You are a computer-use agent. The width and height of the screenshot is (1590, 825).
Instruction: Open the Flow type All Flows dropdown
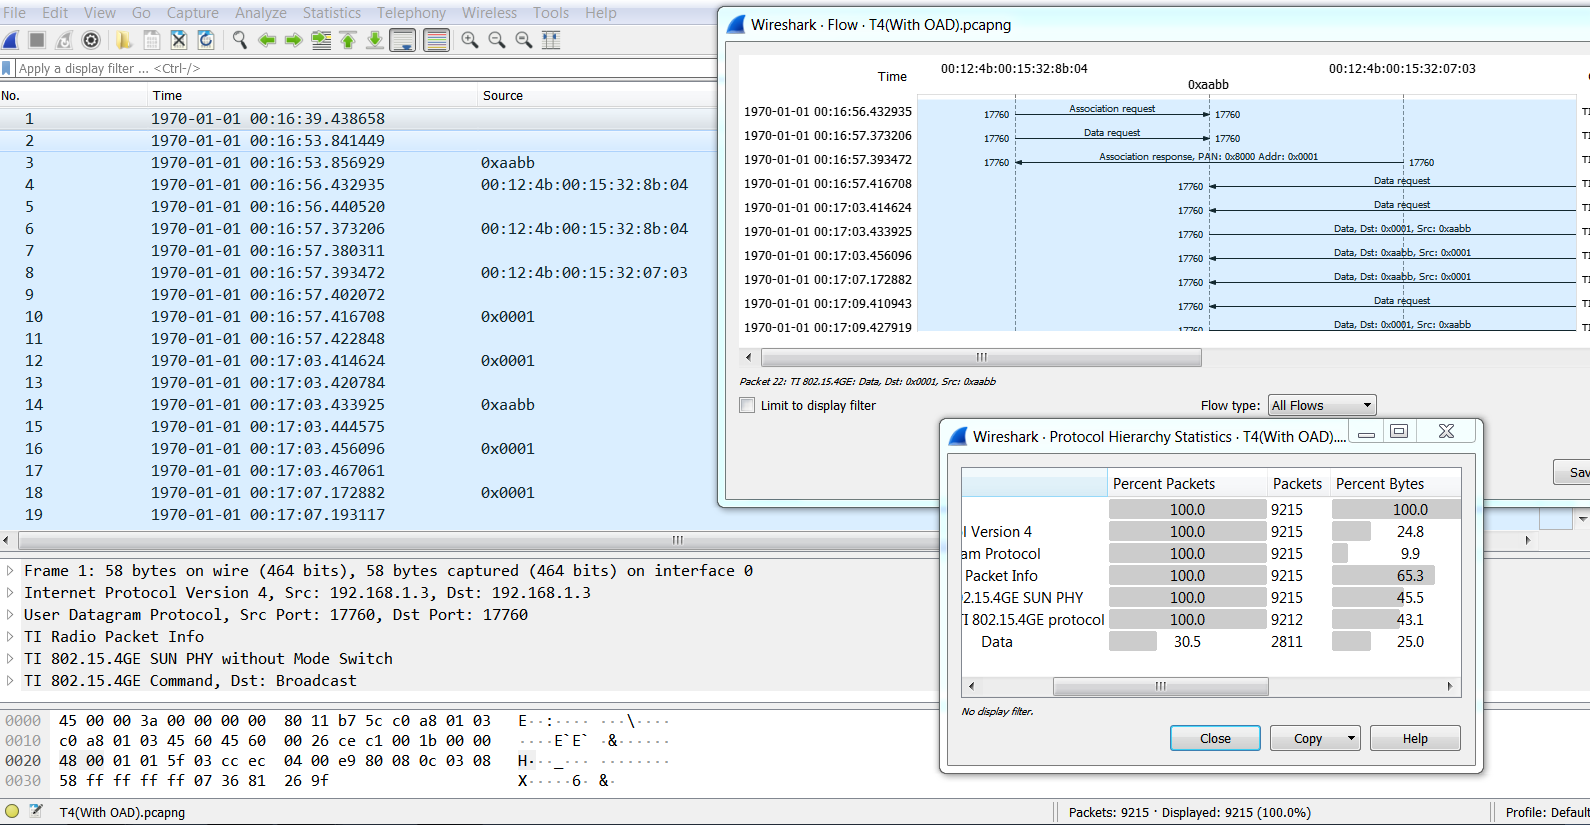click(x=1322, y=405)
